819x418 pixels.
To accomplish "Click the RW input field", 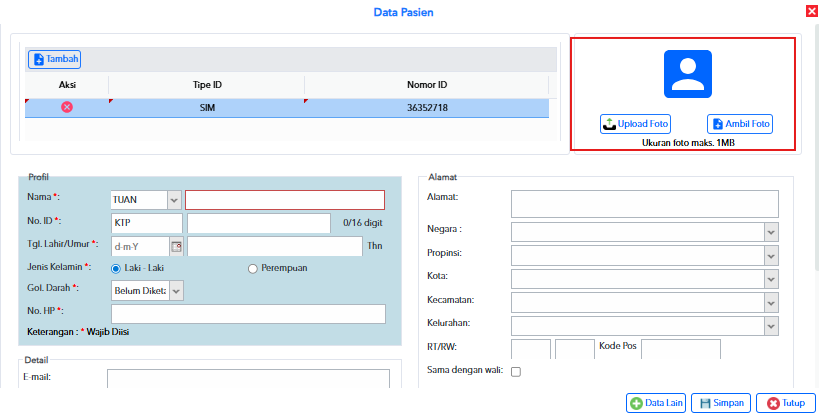I will click(575, 349).
